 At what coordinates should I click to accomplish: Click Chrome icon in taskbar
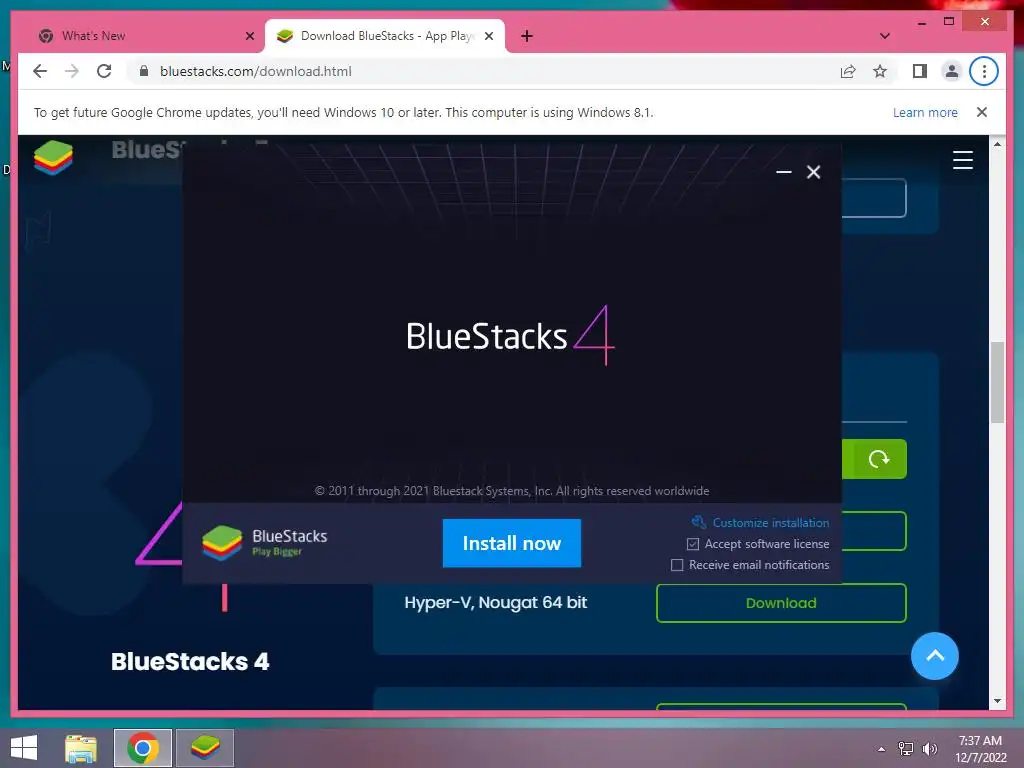[143, 748]
